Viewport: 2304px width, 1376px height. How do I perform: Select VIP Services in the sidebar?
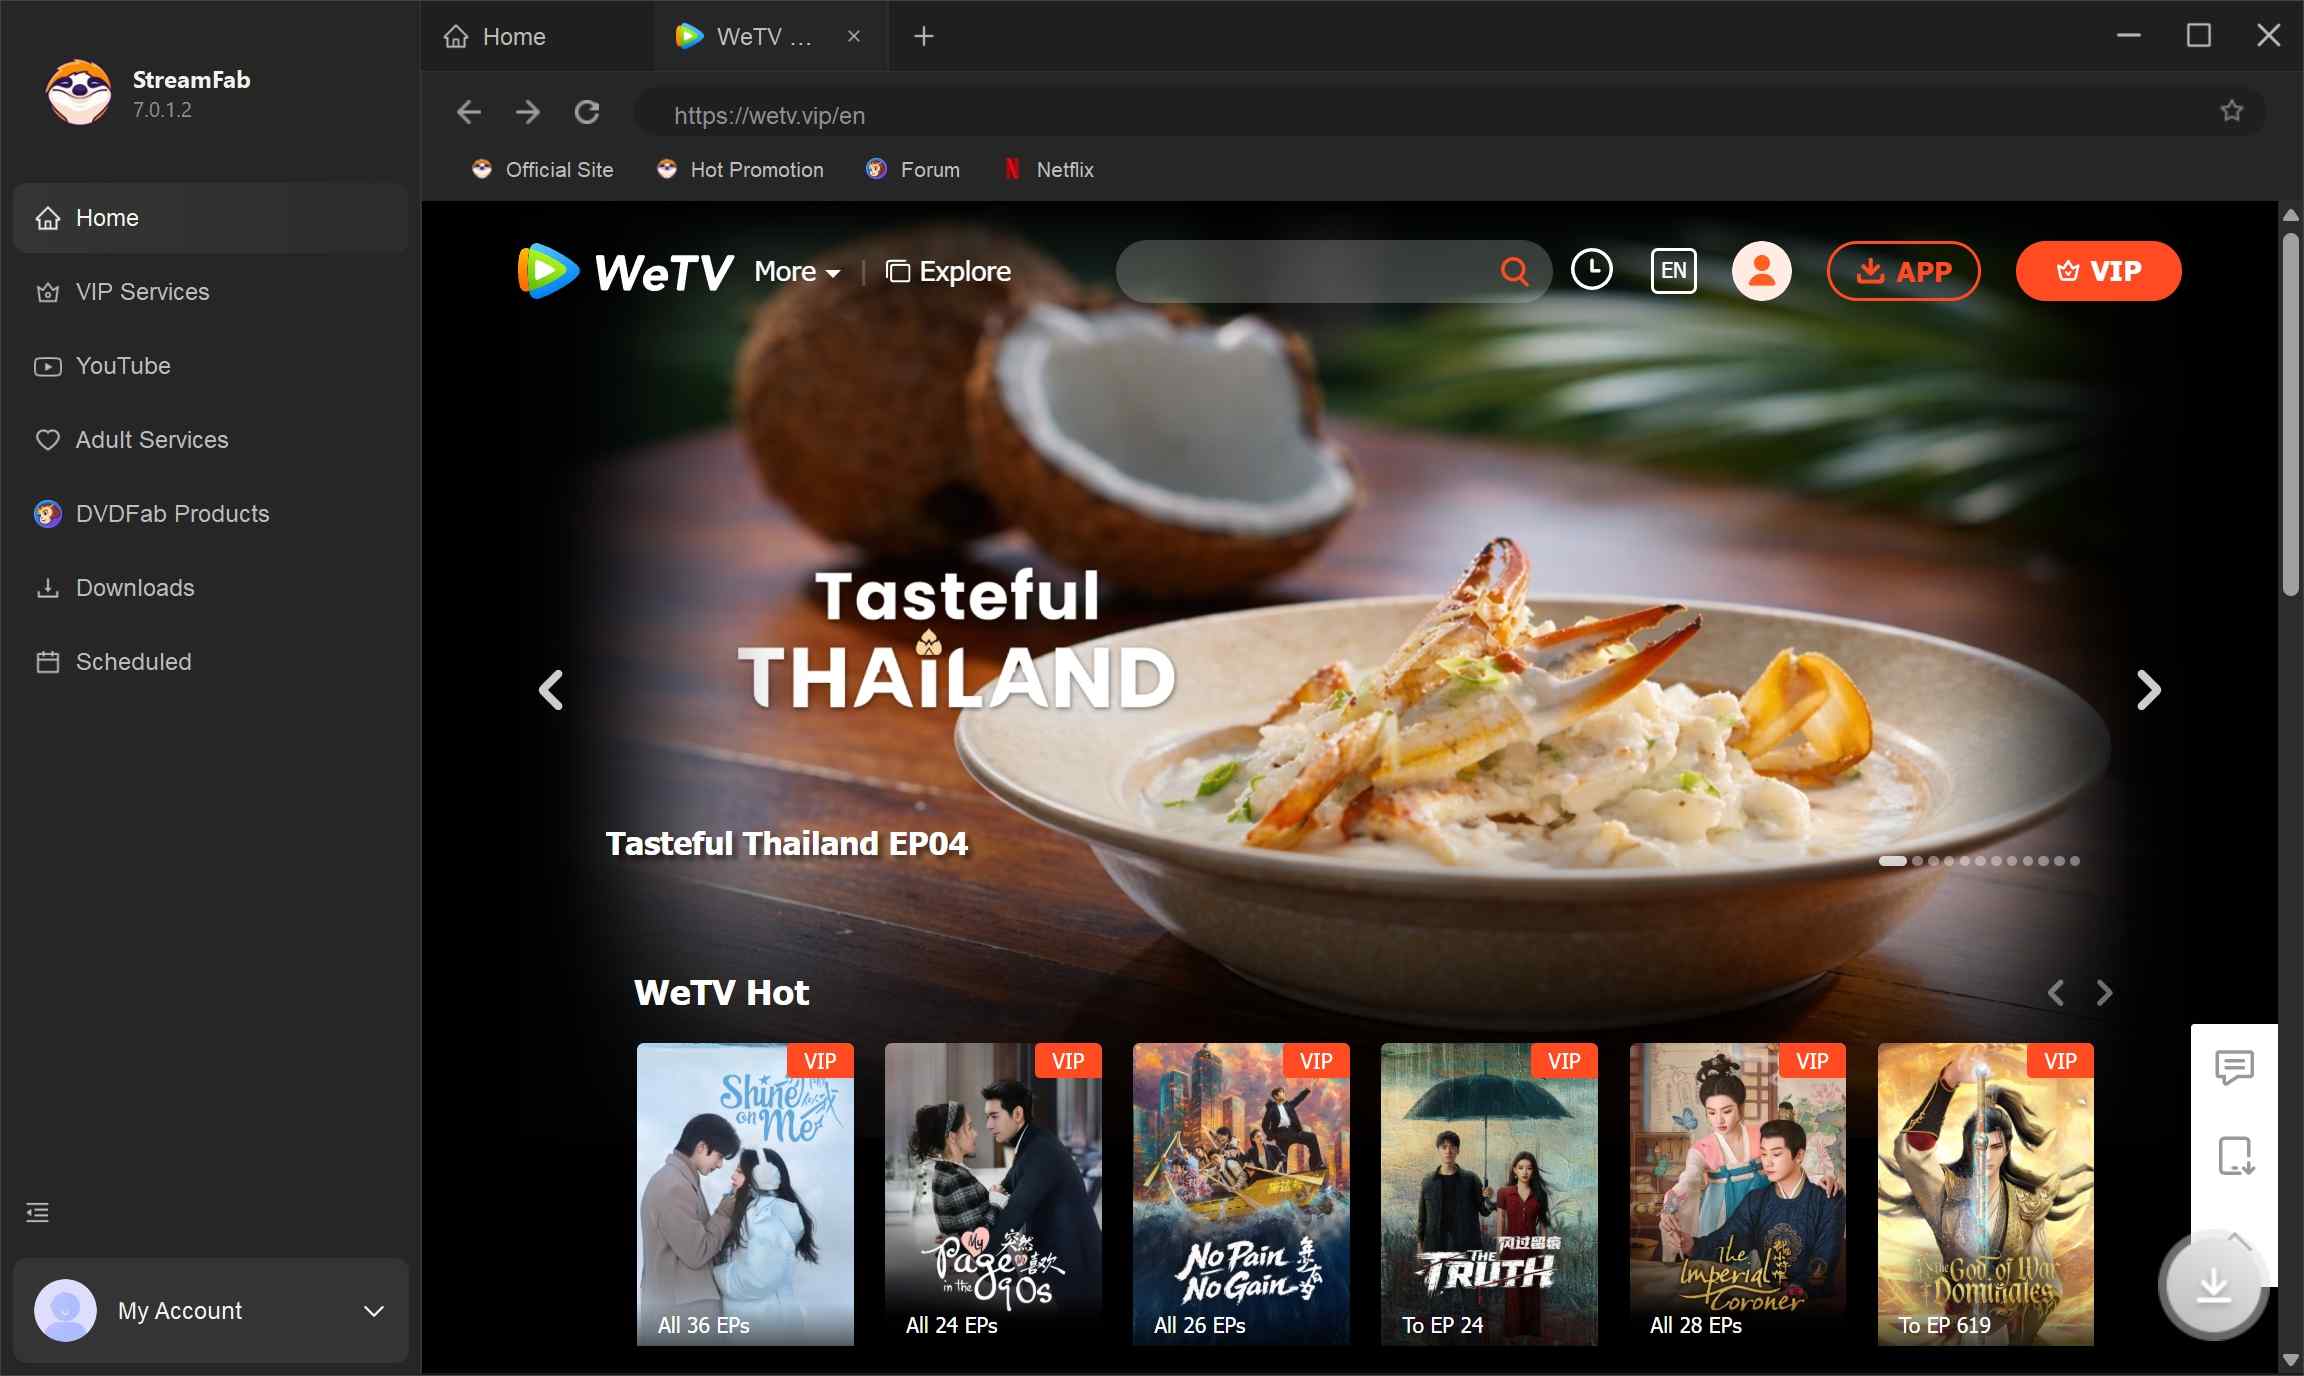pos(142,292)
